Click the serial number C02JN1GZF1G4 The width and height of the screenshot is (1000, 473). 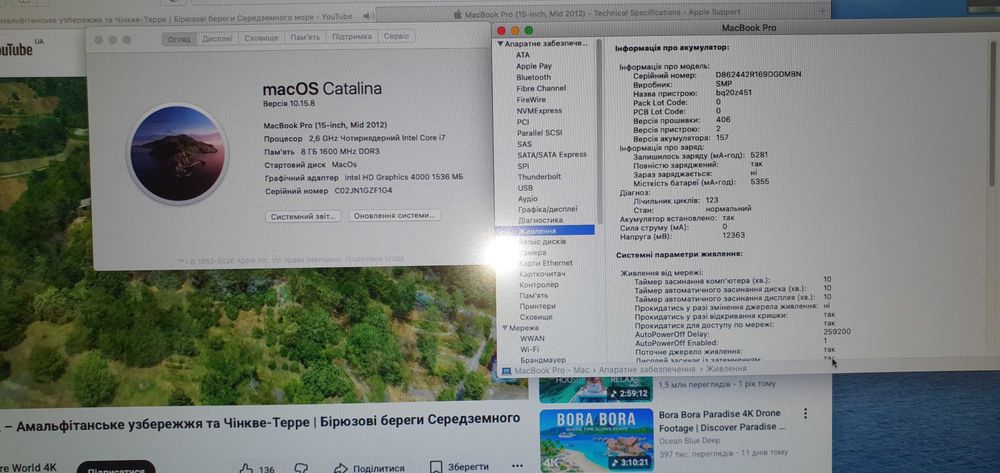tap(364, 191)
